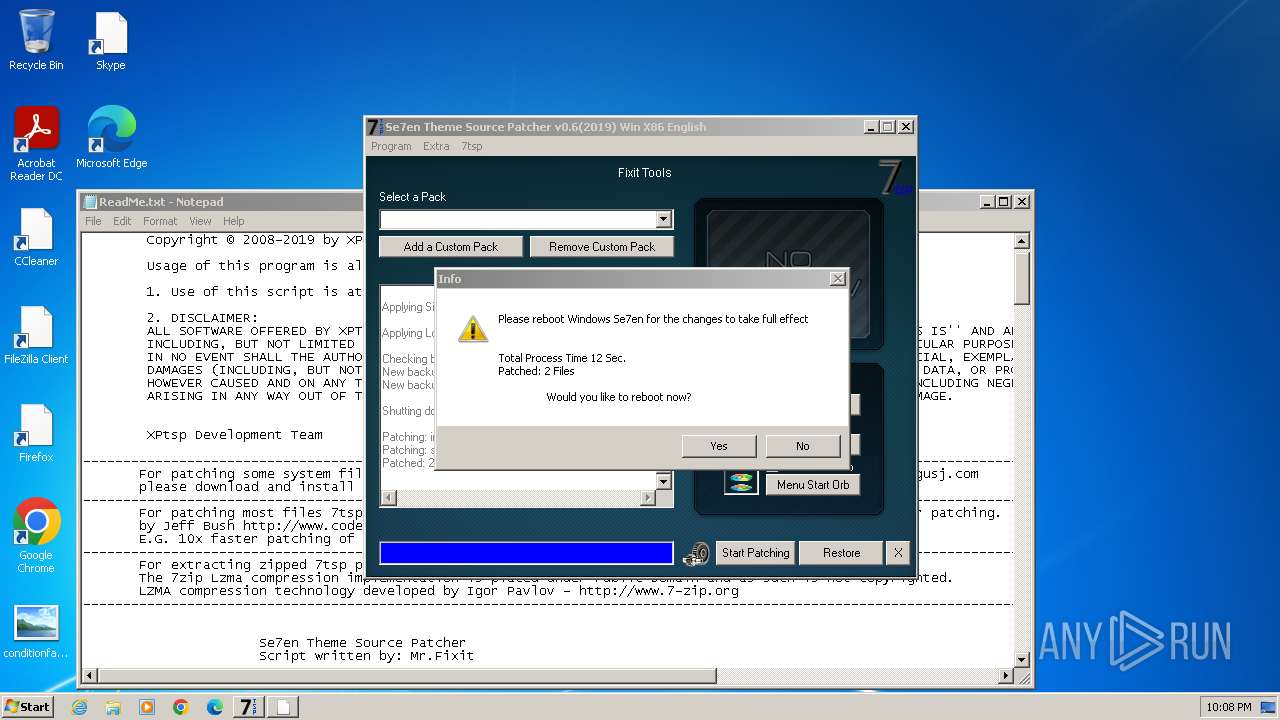Open 7tsp menu in patcher
This screenshot has width=1280, height=720.
click(471, 146)
